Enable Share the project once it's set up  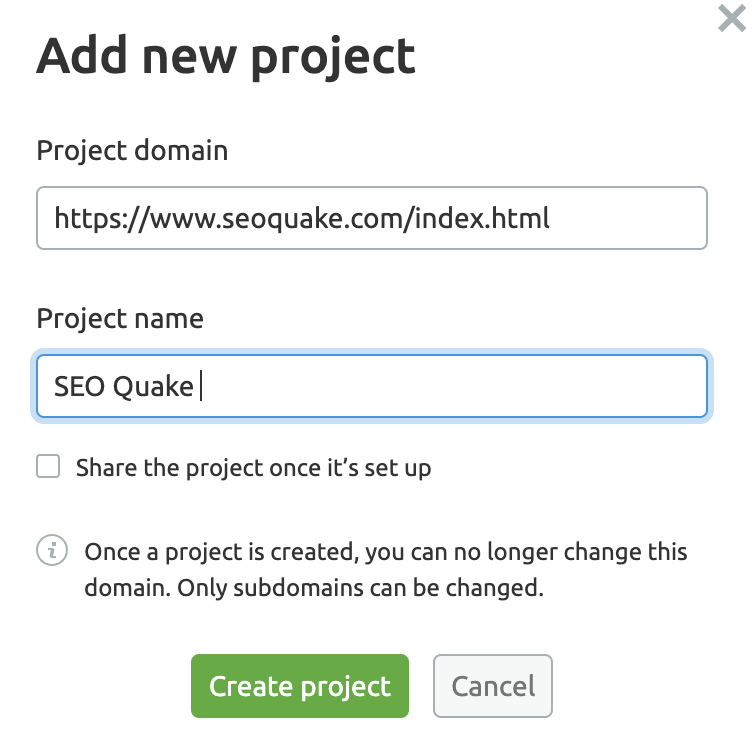(x=48, y=466)
